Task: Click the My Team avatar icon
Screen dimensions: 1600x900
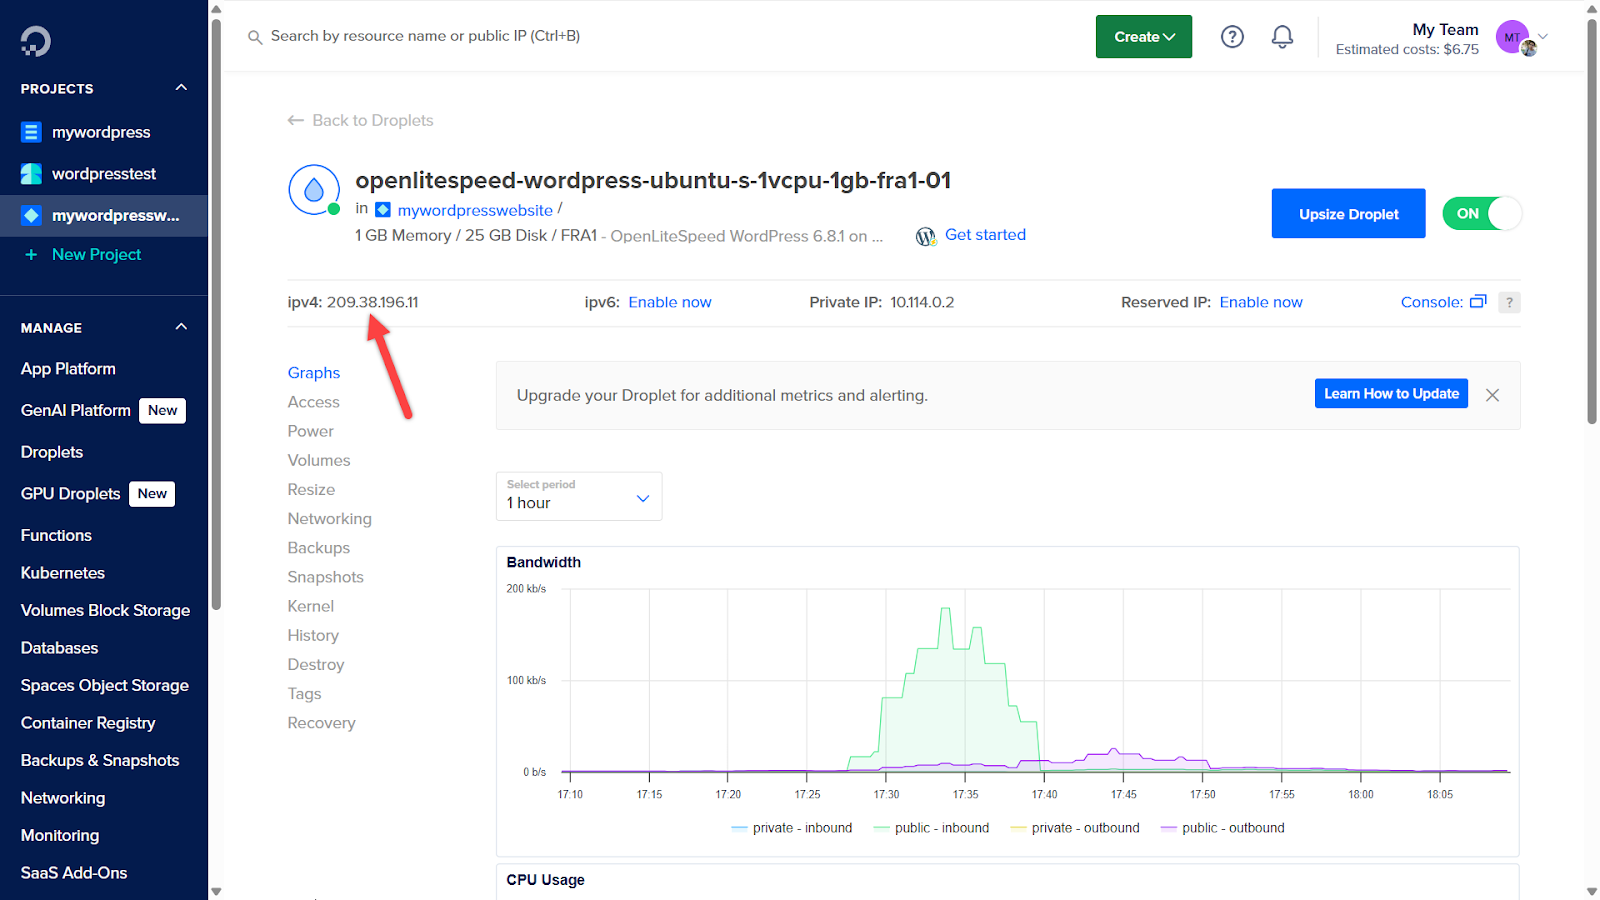Action: coord(1514,37)
